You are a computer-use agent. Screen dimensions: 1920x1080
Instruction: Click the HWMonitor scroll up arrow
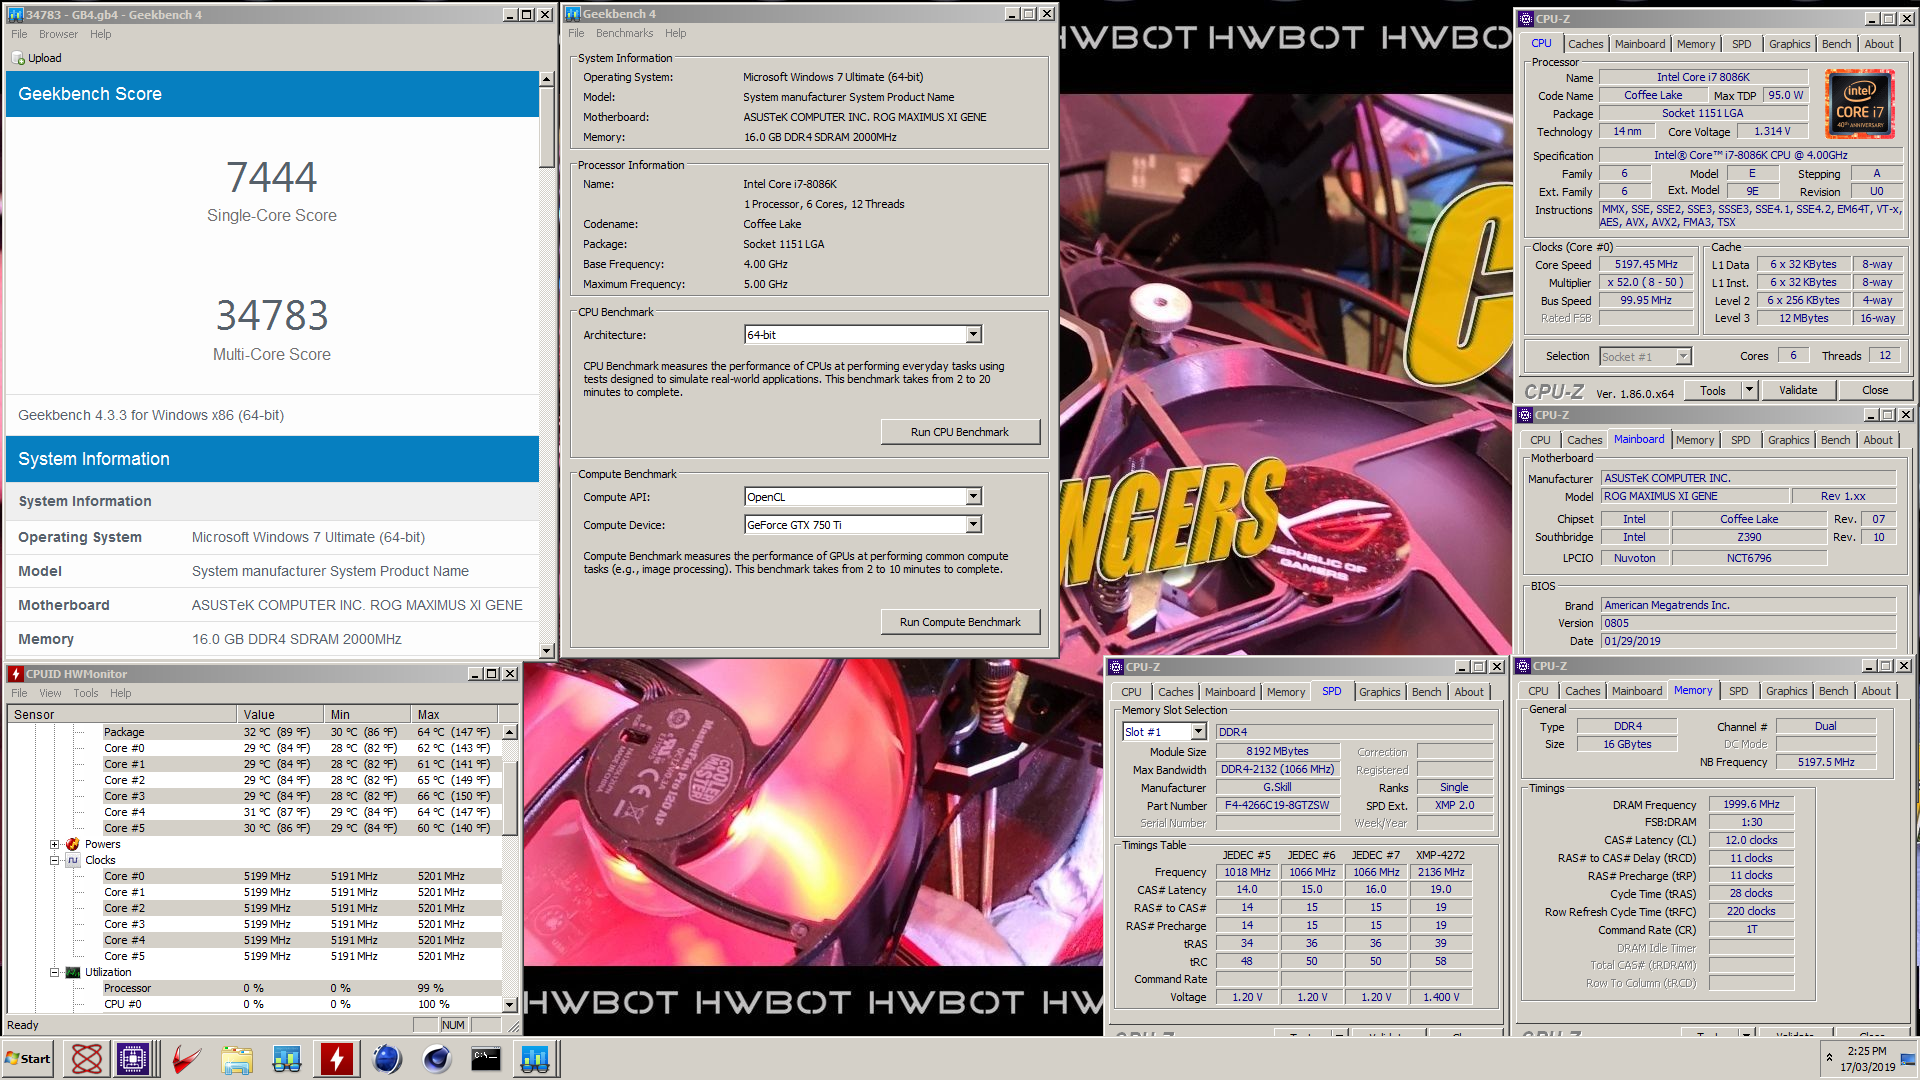pyautogui.click(x=510, y=732)
